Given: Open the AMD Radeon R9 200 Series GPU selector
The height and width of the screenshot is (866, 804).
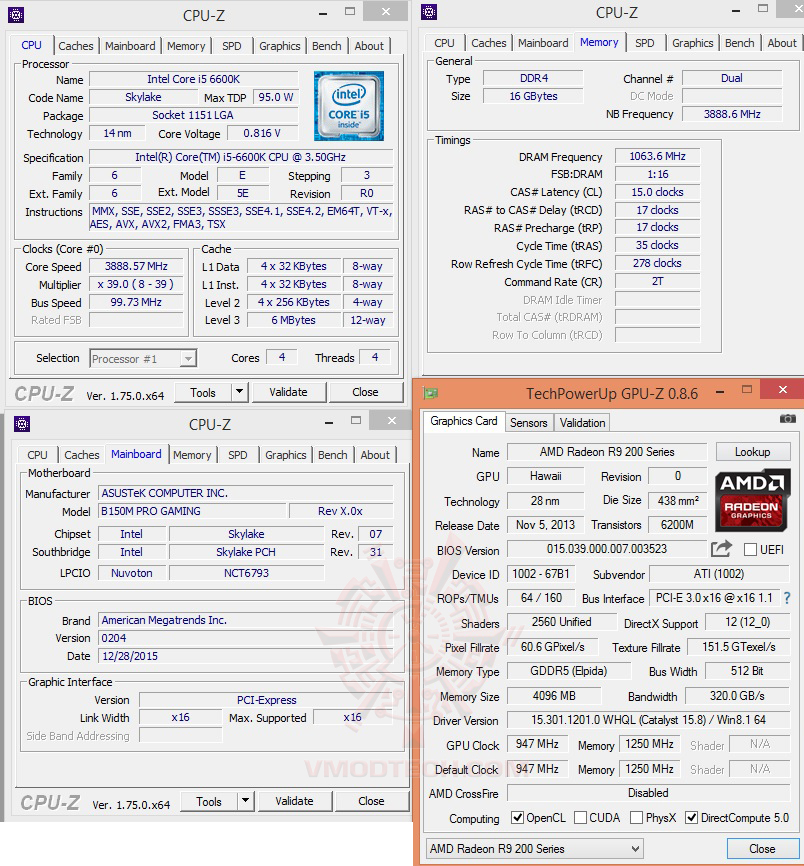Looking at the screenshot, I should click(535, 849).
